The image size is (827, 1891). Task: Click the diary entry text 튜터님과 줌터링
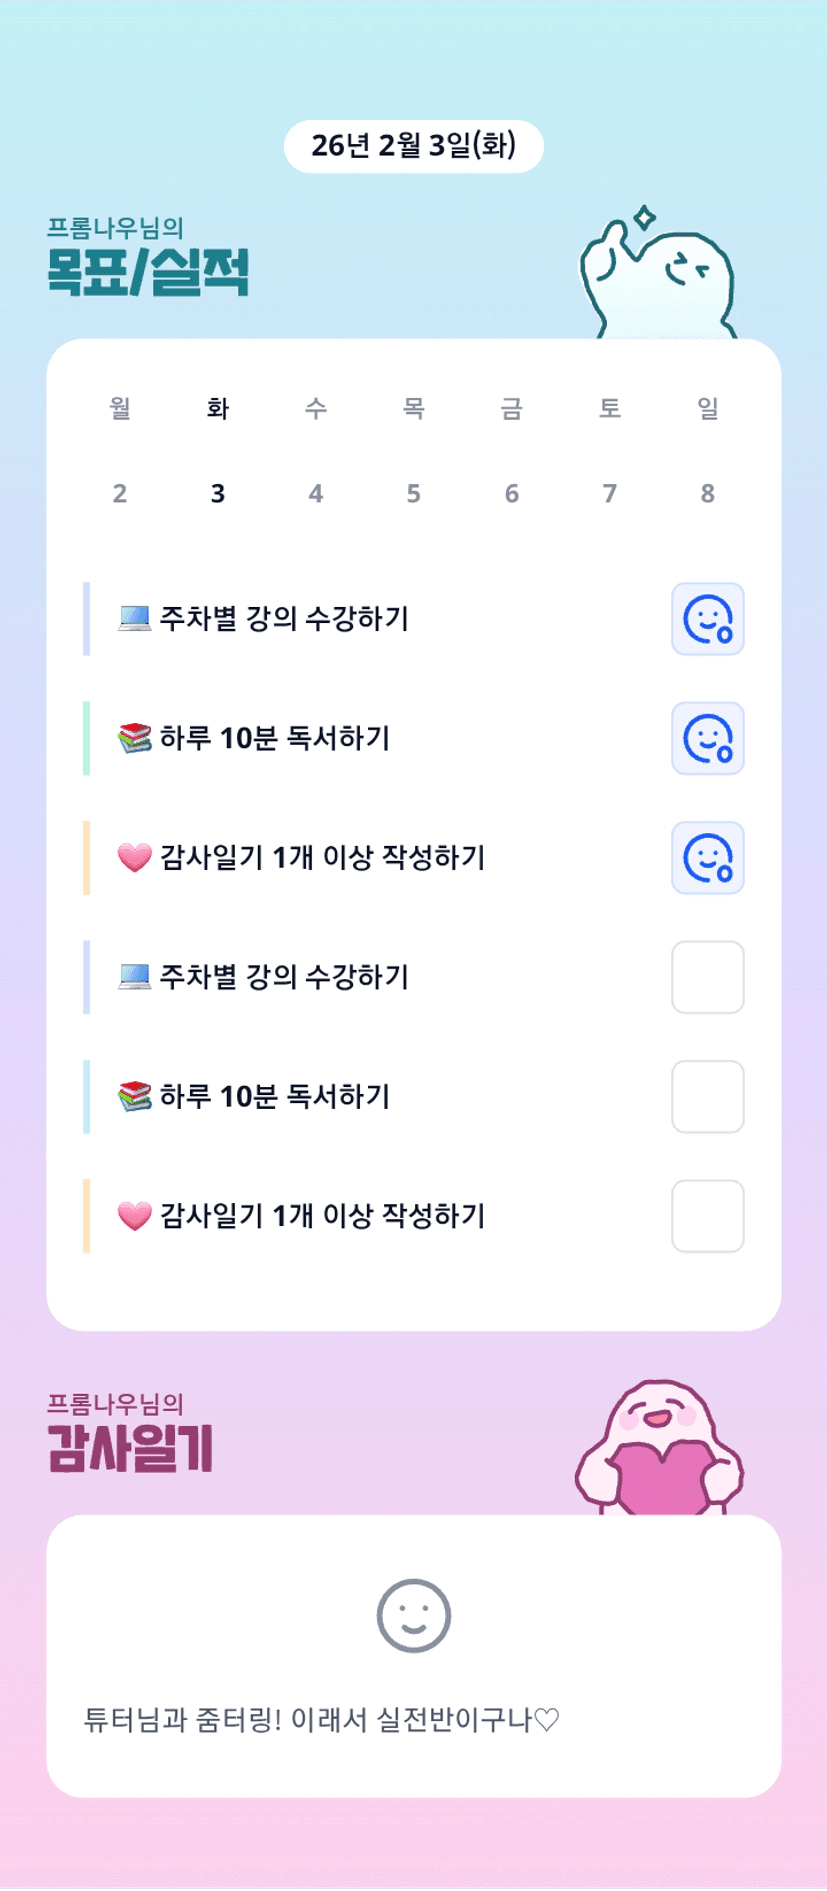[321, 1720]
